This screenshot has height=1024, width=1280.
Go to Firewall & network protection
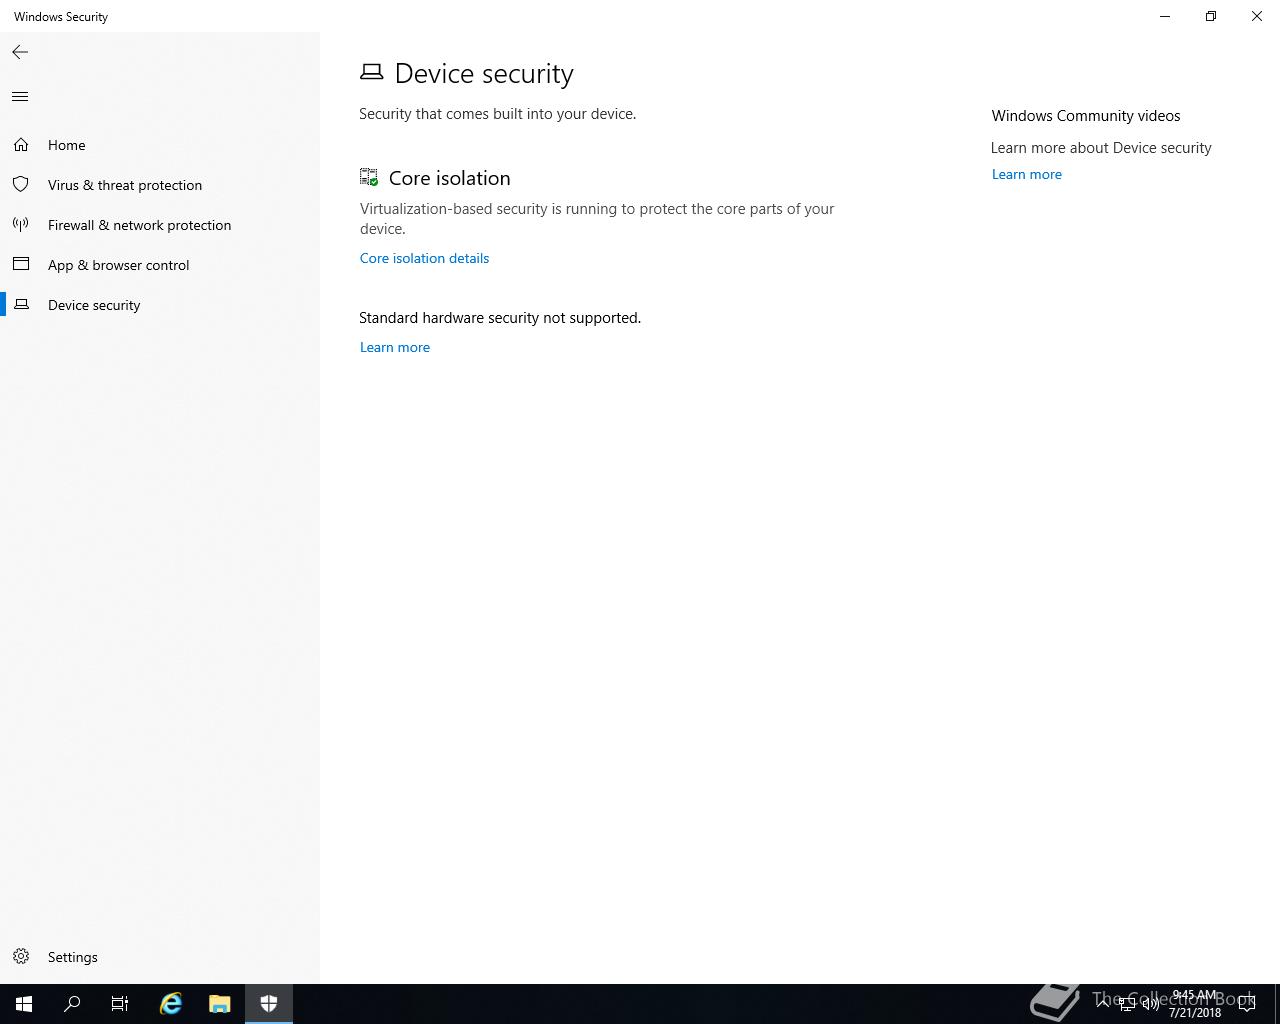click(160, 225)
